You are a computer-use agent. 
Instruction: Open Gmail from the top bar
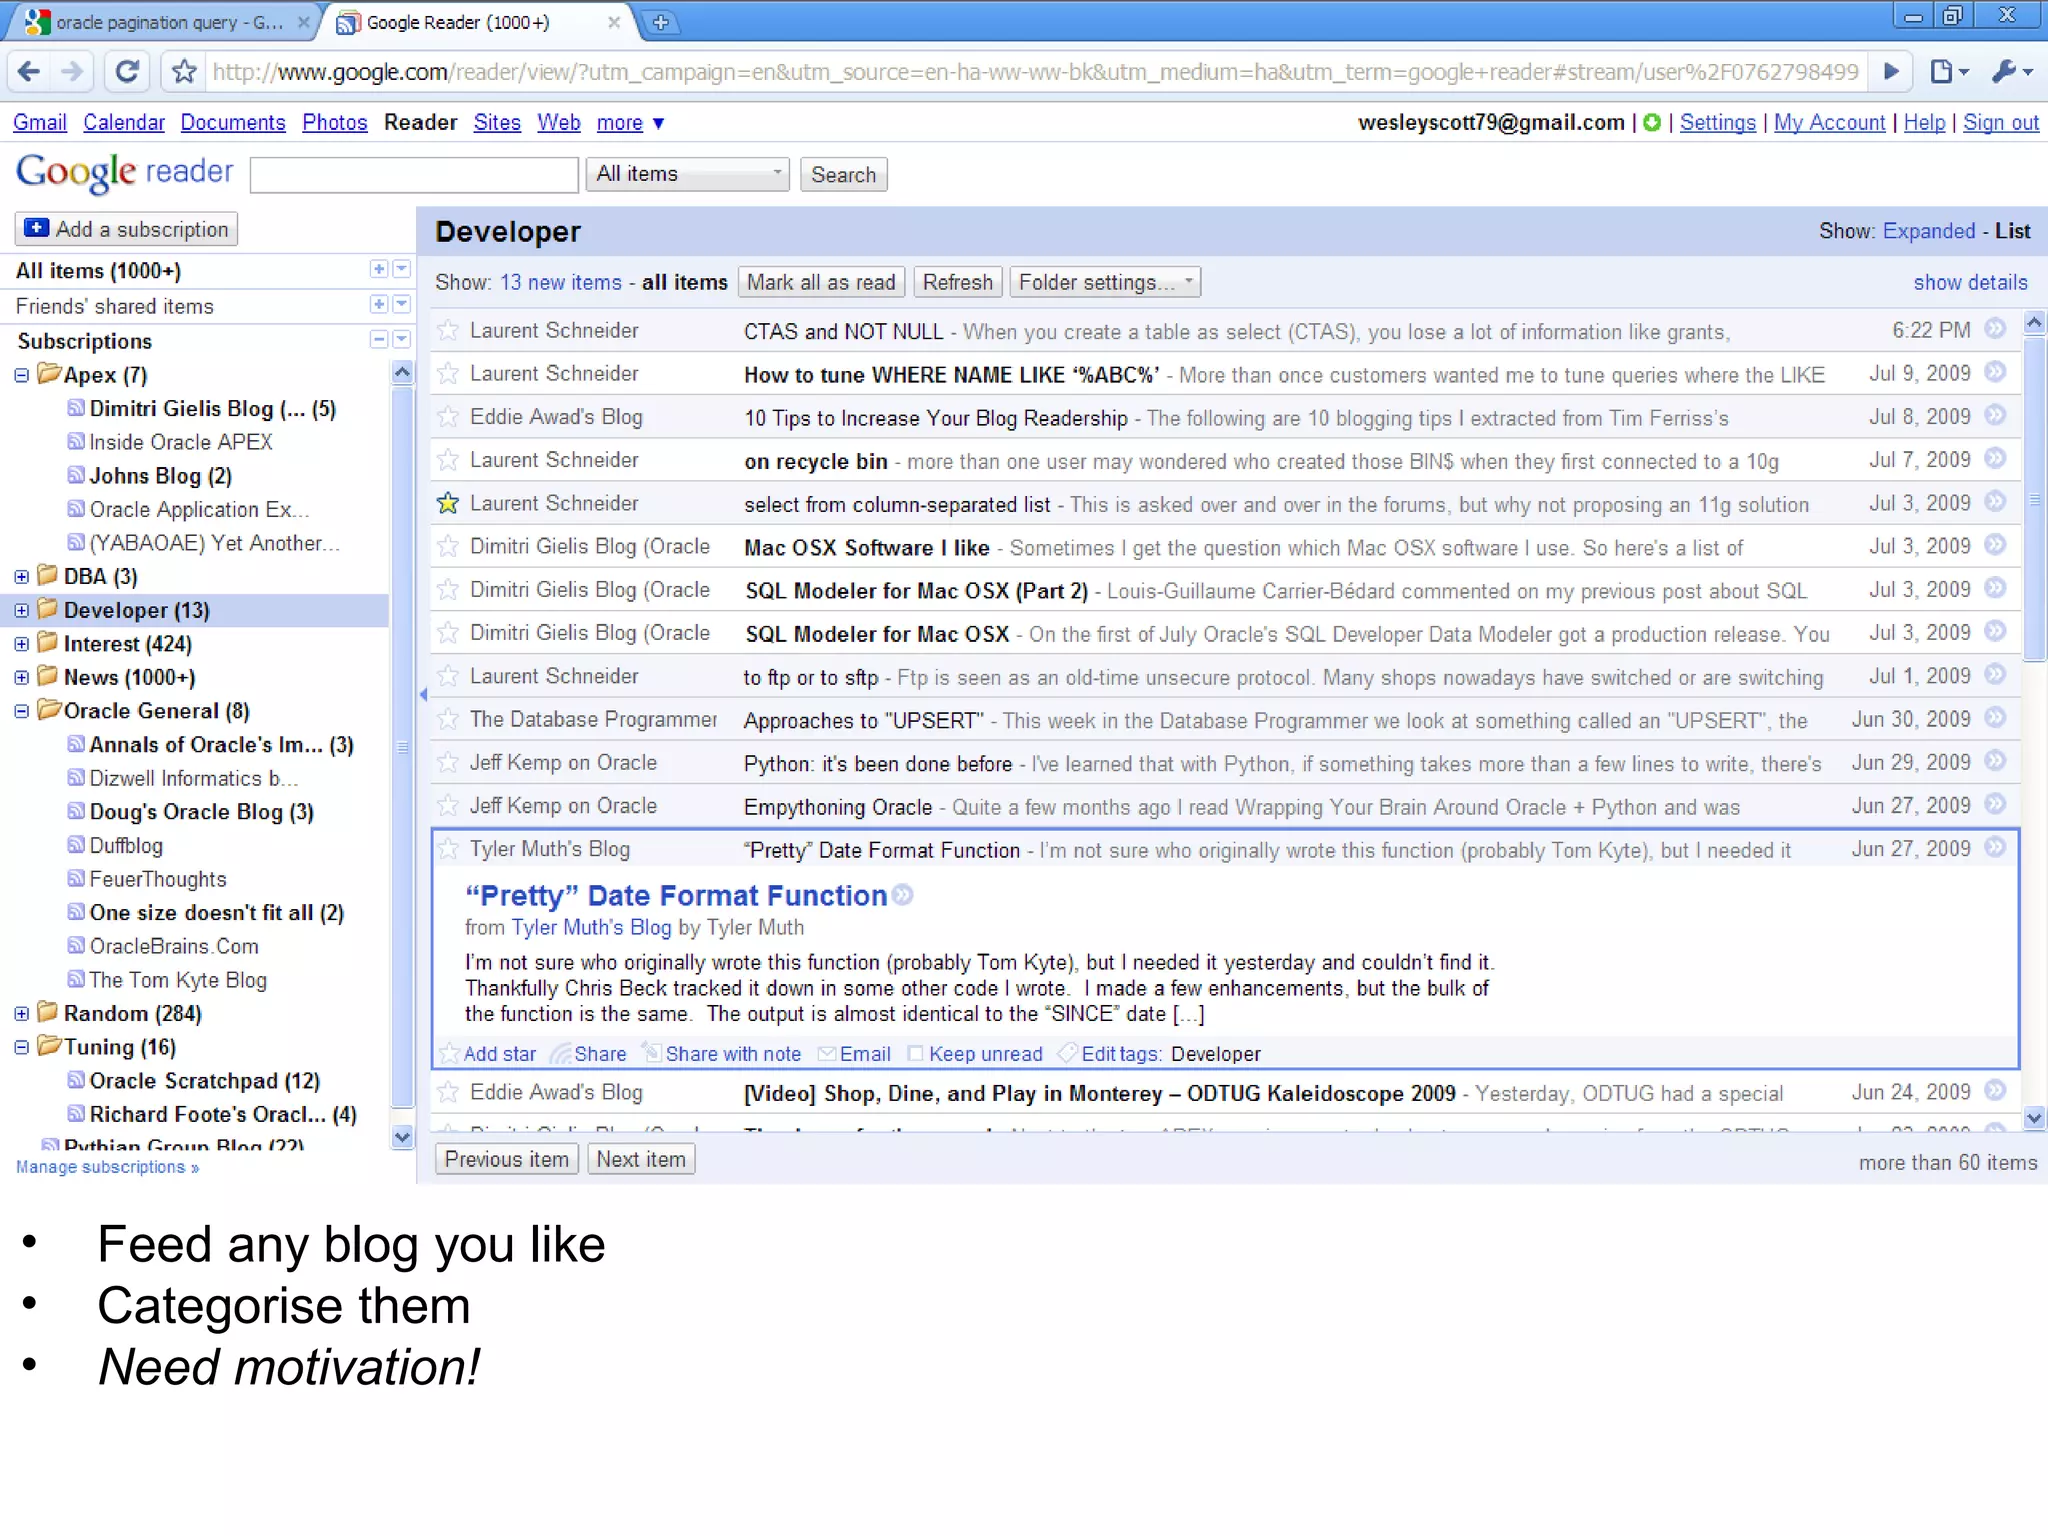pos(40,122)
